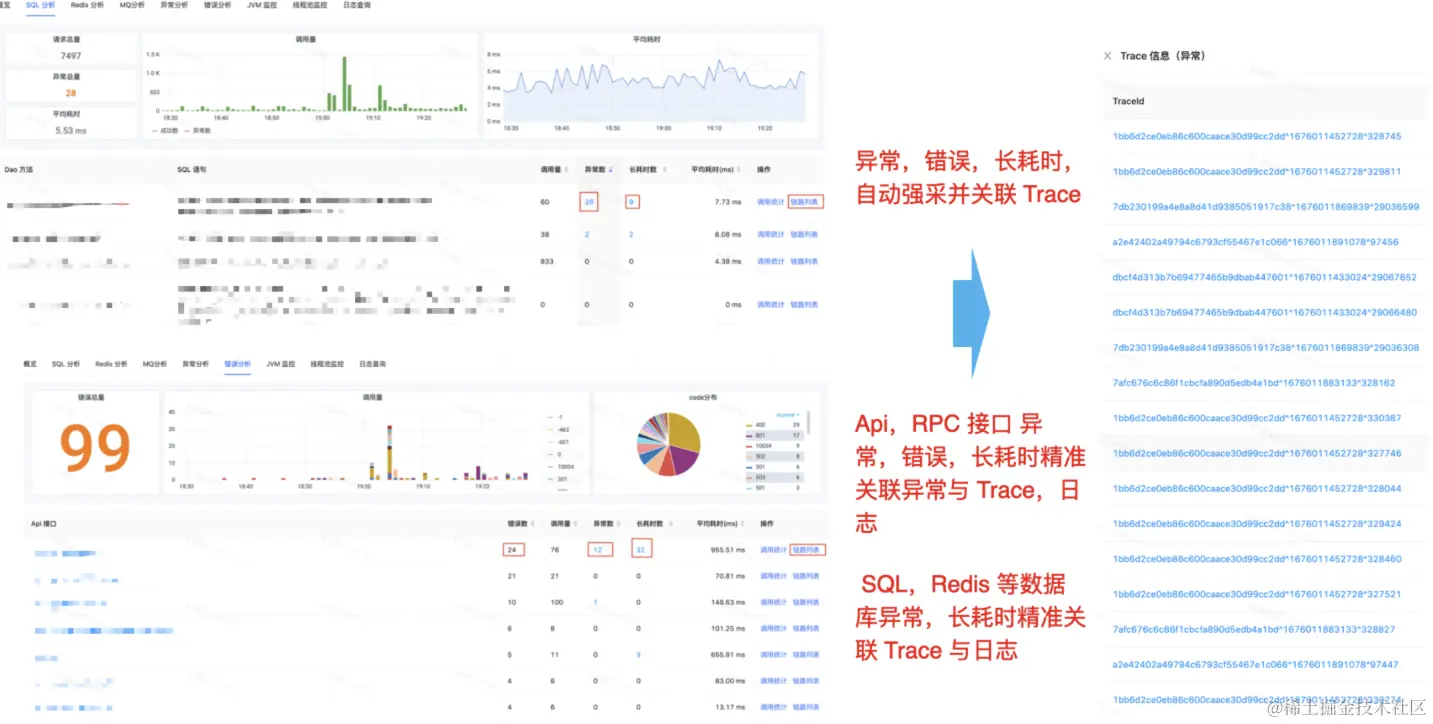Open the TraceId ending in 29036599
This screenshot has height=724, width=1433.
1265,207
